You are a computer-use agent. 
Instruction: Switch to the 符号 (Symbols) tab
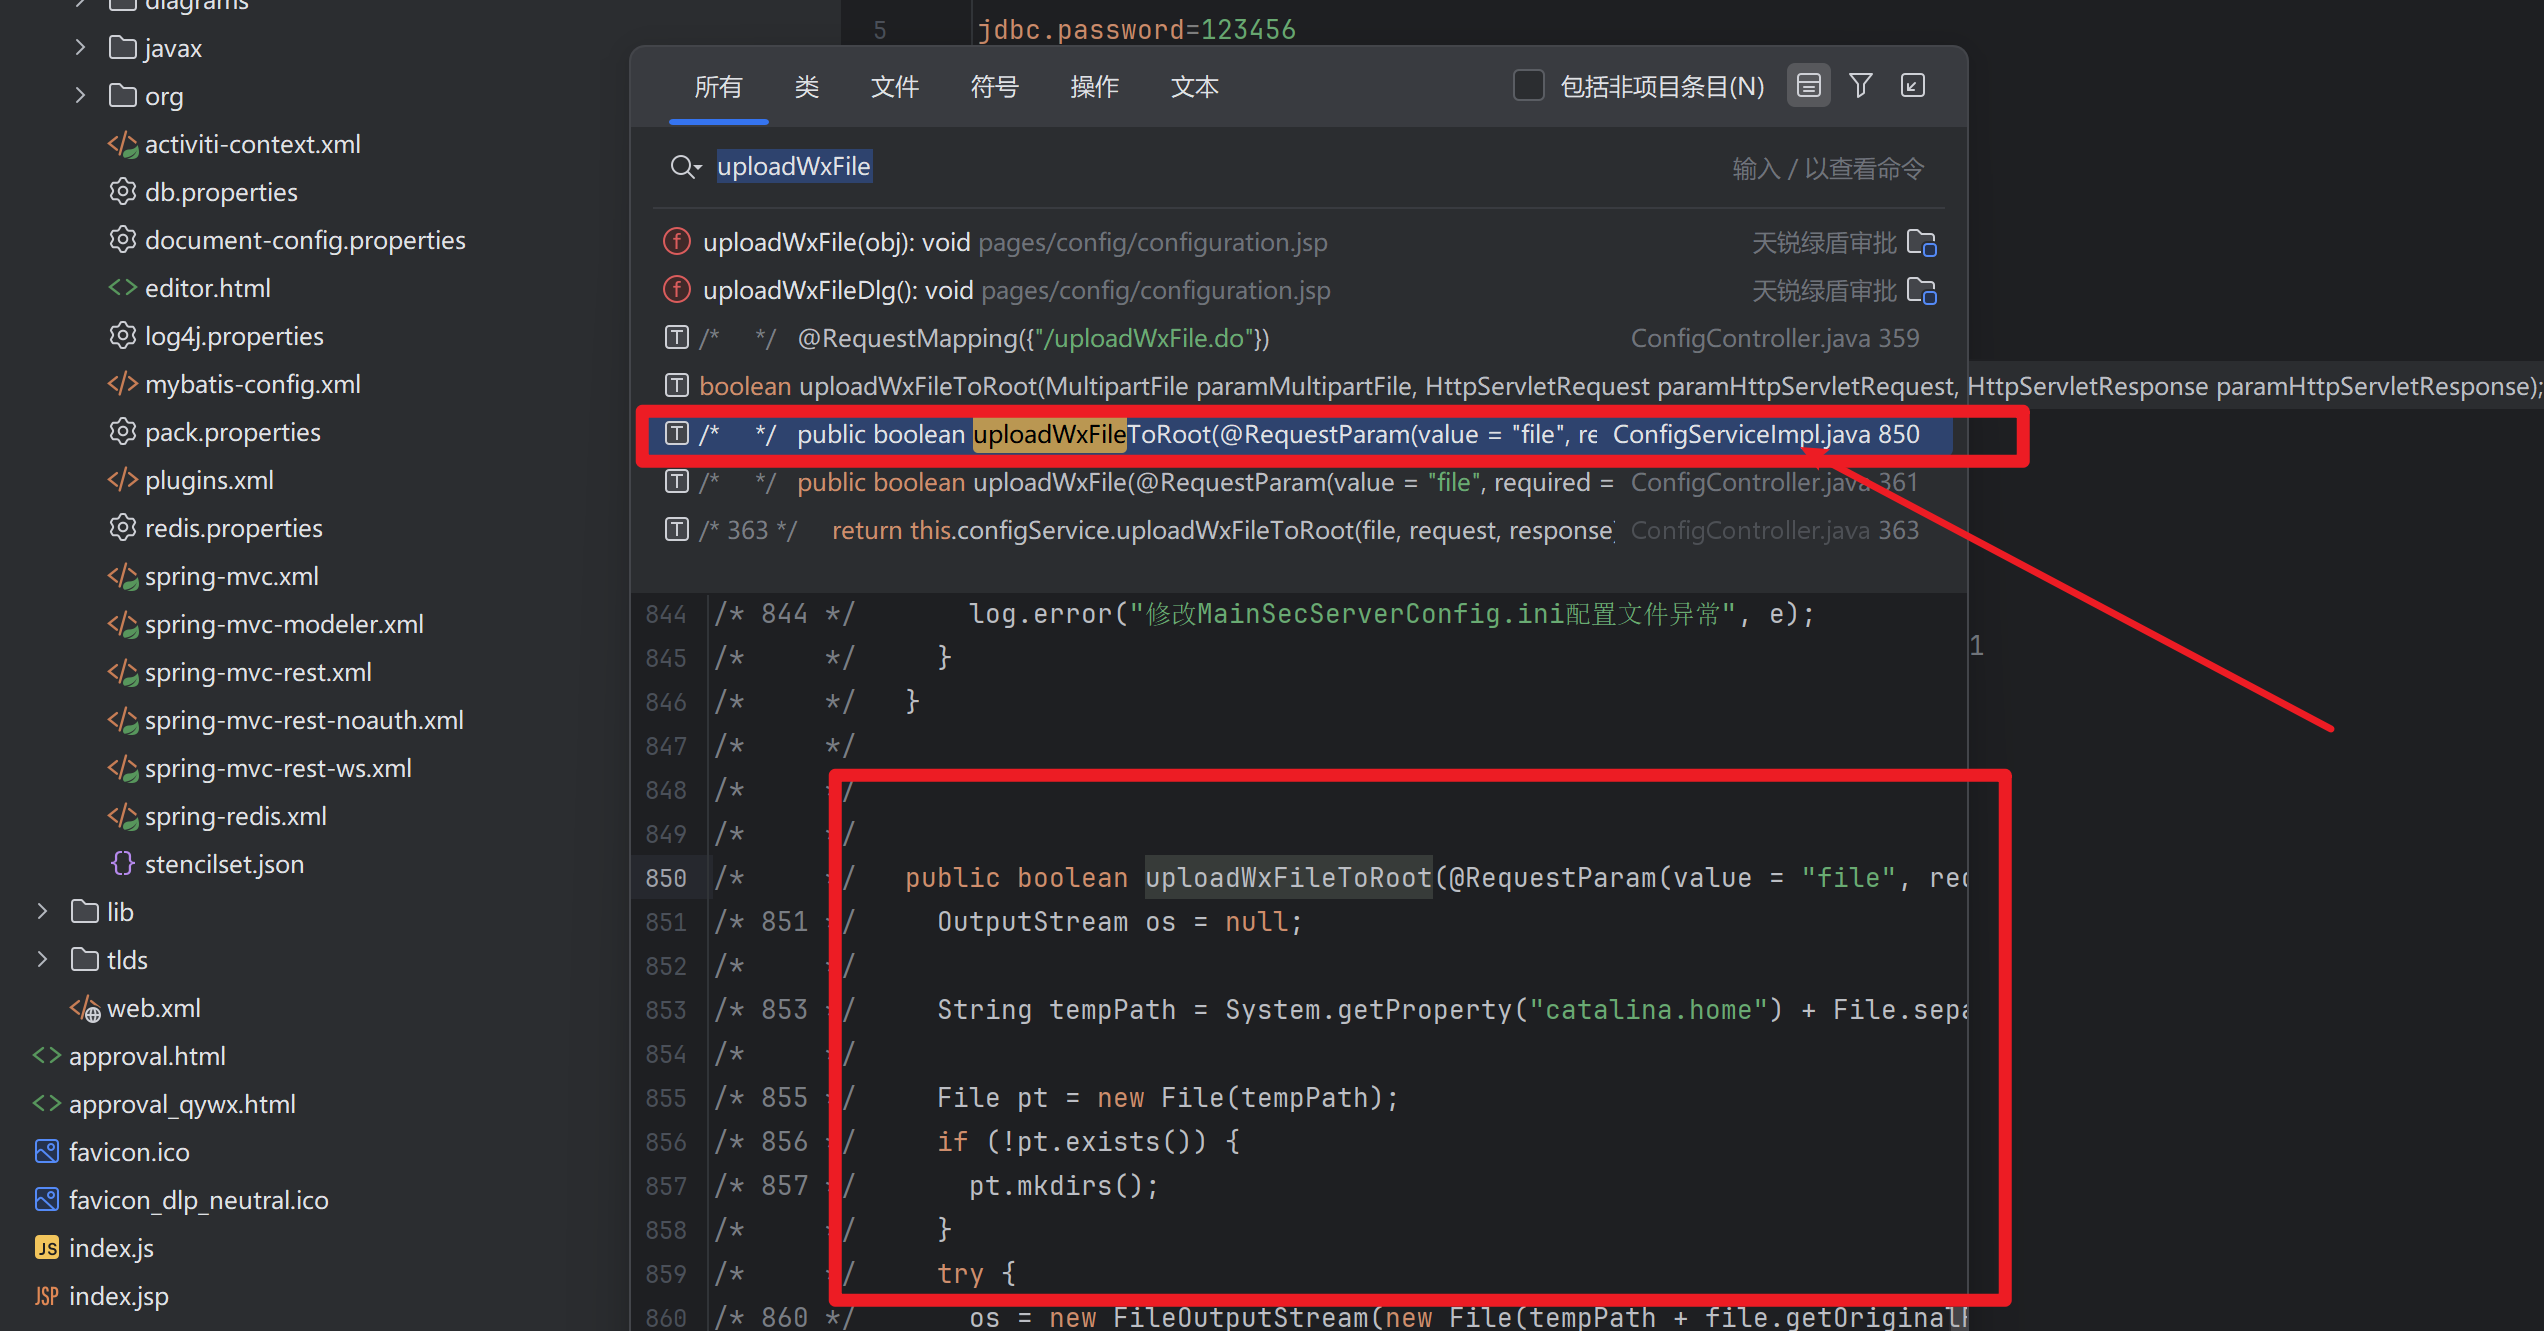(994, 87)
